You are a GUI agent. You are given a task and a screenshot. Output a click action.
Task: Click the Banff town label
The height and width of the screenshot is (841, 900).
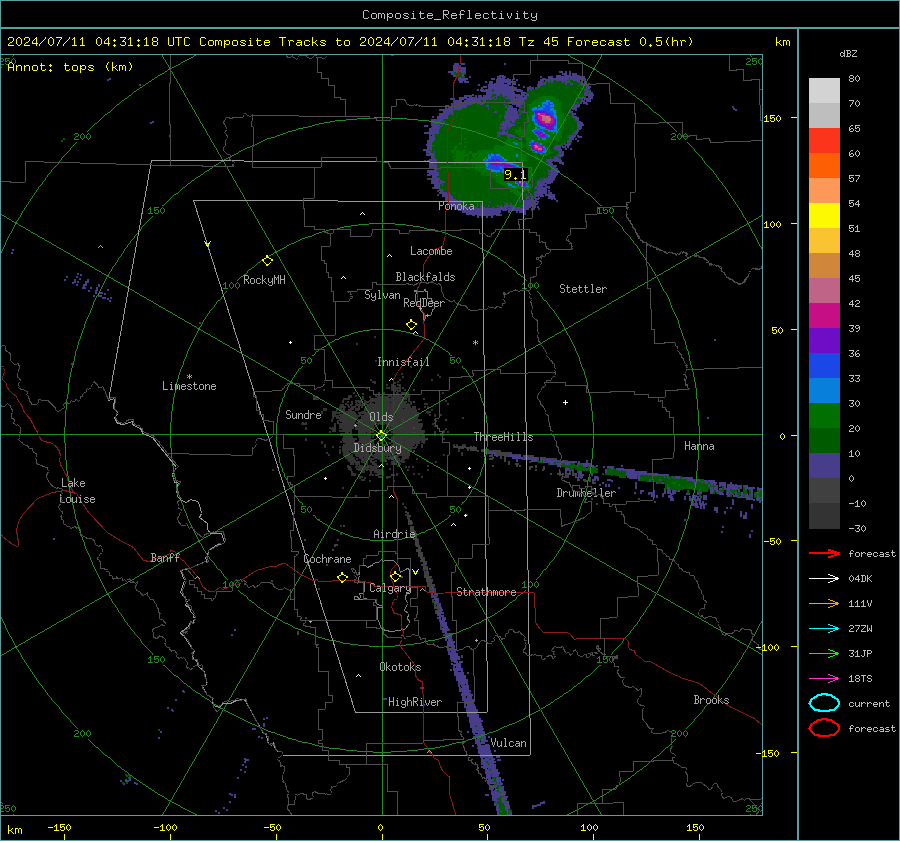pyautogui.click(x=165, y=557)
